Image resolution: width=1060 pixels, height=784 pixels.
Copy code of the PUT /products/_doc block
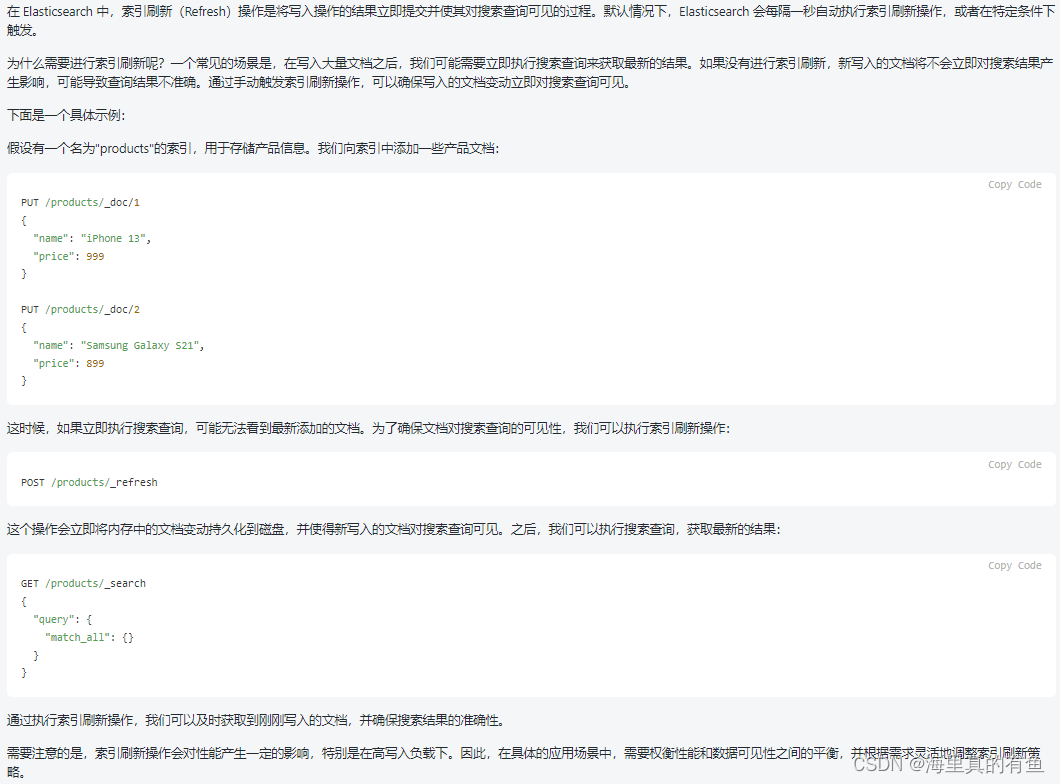(x=1014, y=185)
